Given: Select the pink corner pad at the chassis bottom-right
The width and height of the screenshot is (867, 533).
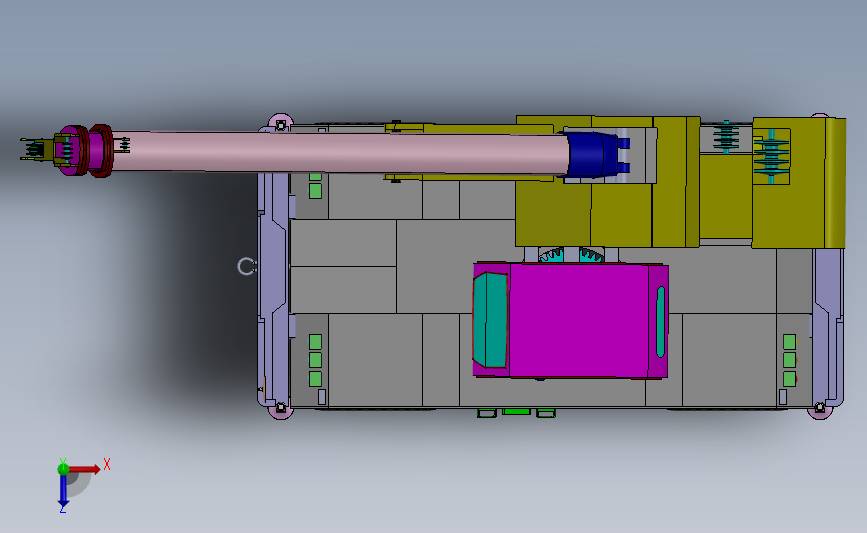Looking at the screenshot, I should click(820, 410).
